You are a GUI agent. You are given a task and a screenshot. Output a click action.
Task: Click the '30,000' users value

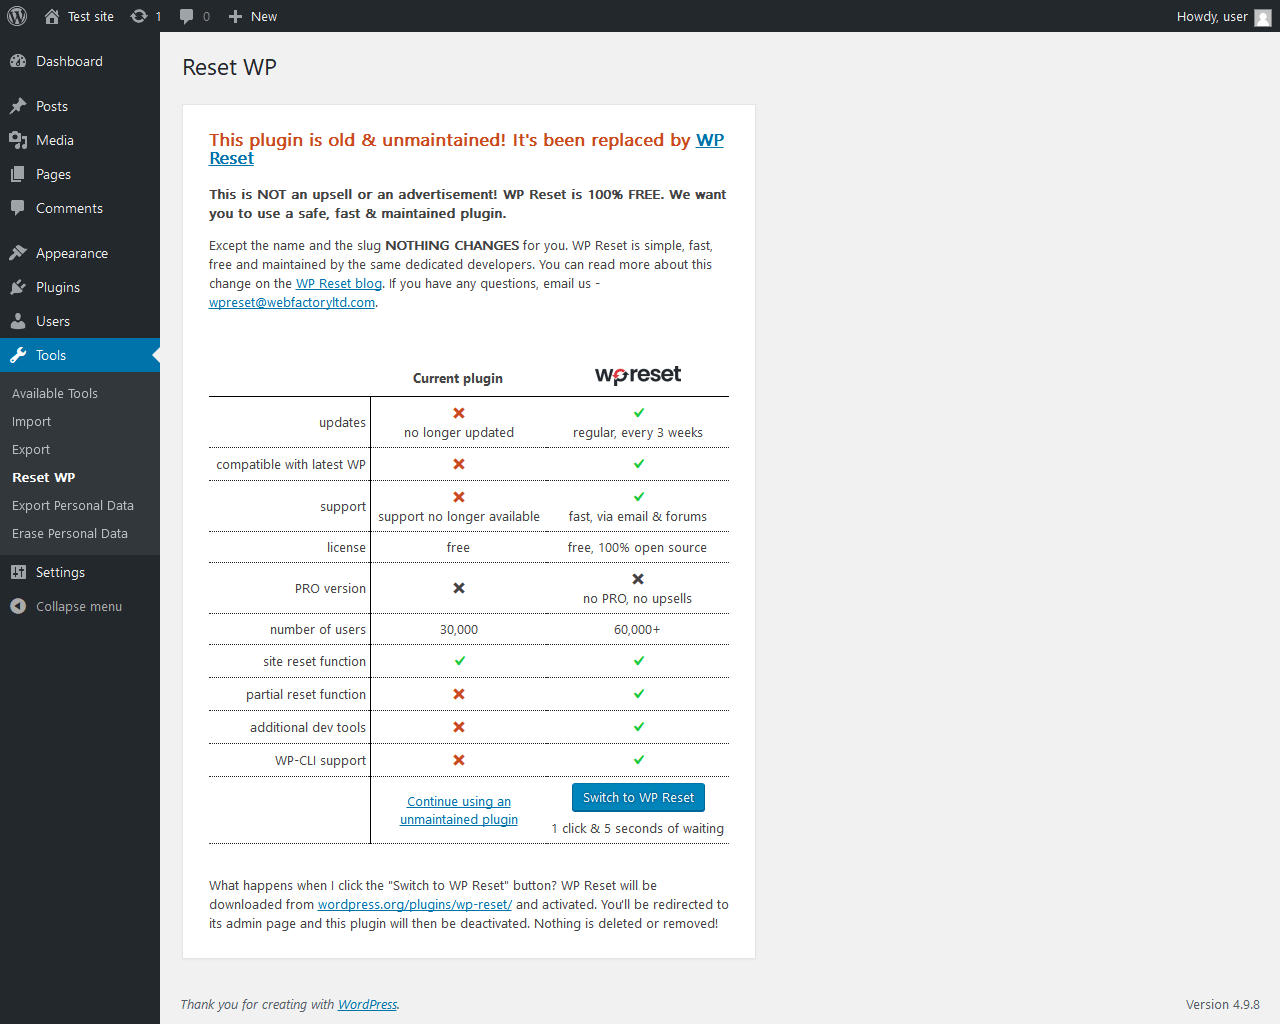pyautogui.click(x=459, y=630)
